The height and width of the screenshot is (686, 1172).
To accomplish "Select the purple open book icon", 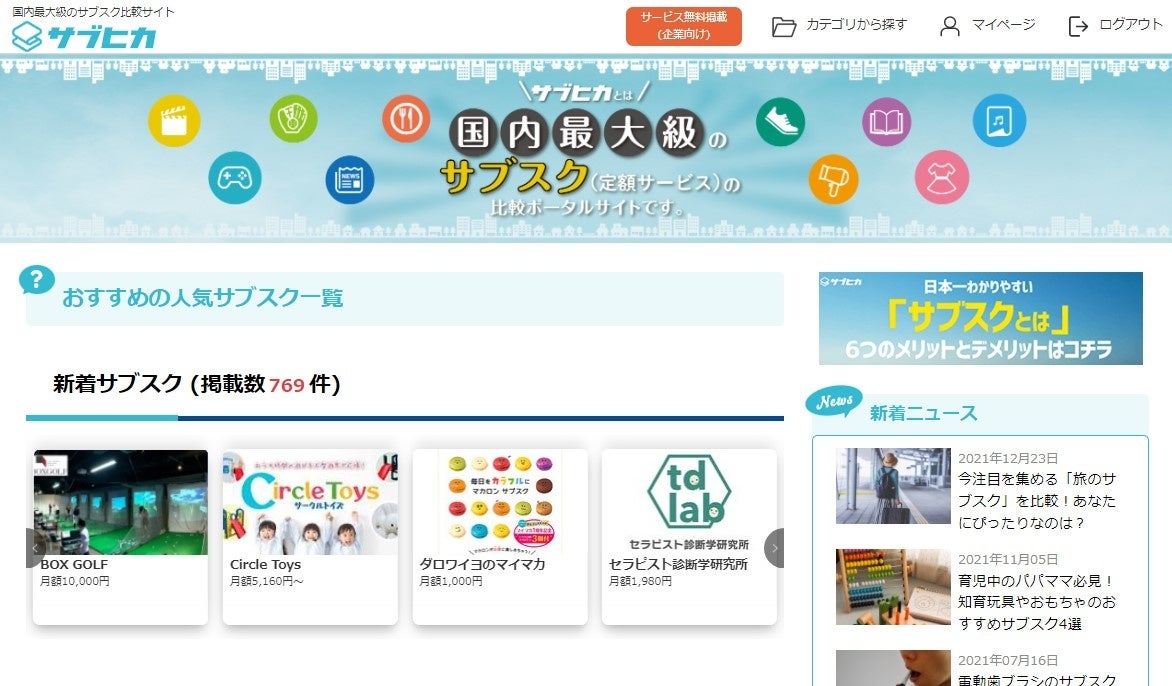I will 886,121.
